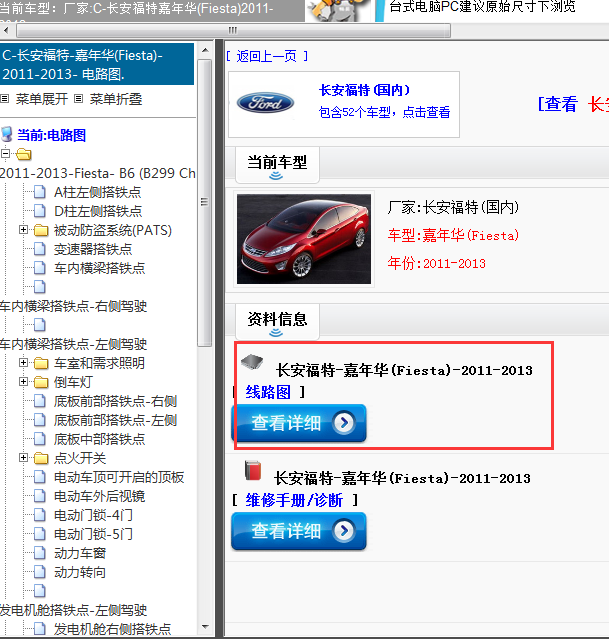This screenshot has width=609, height=639.
Task: Select 底板前部搭铁点-左侧 tree item
Action: coord(115,420)
